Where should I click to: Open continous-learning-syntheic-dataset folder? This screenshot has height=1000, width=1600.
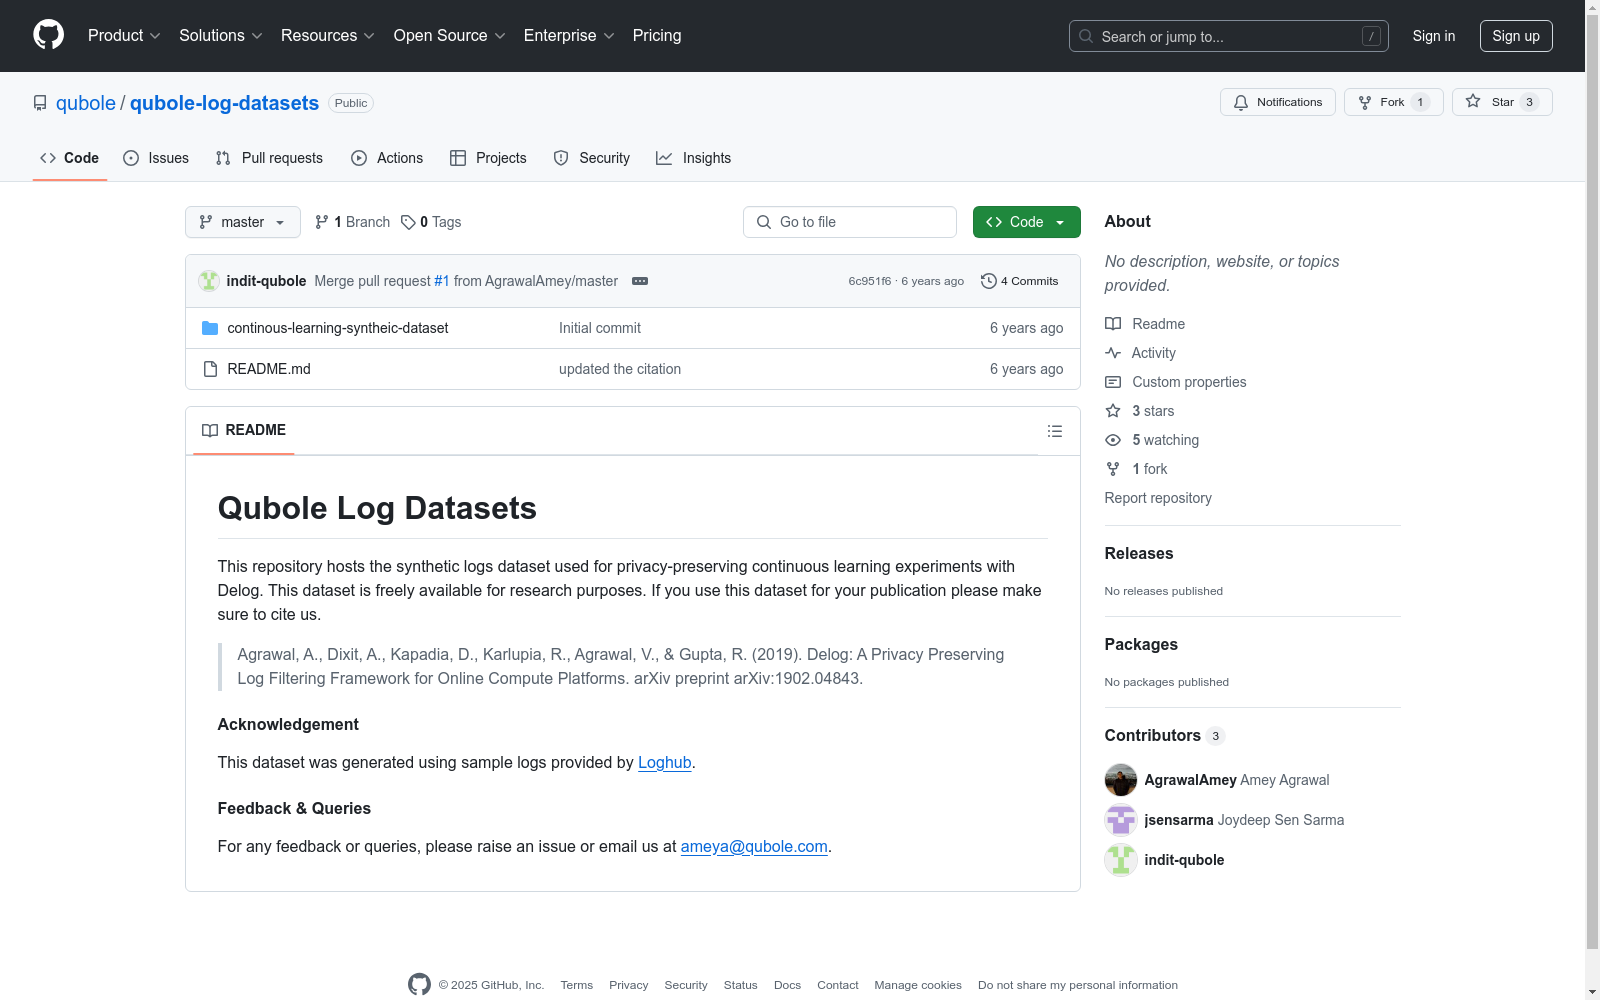pos(338,328)
